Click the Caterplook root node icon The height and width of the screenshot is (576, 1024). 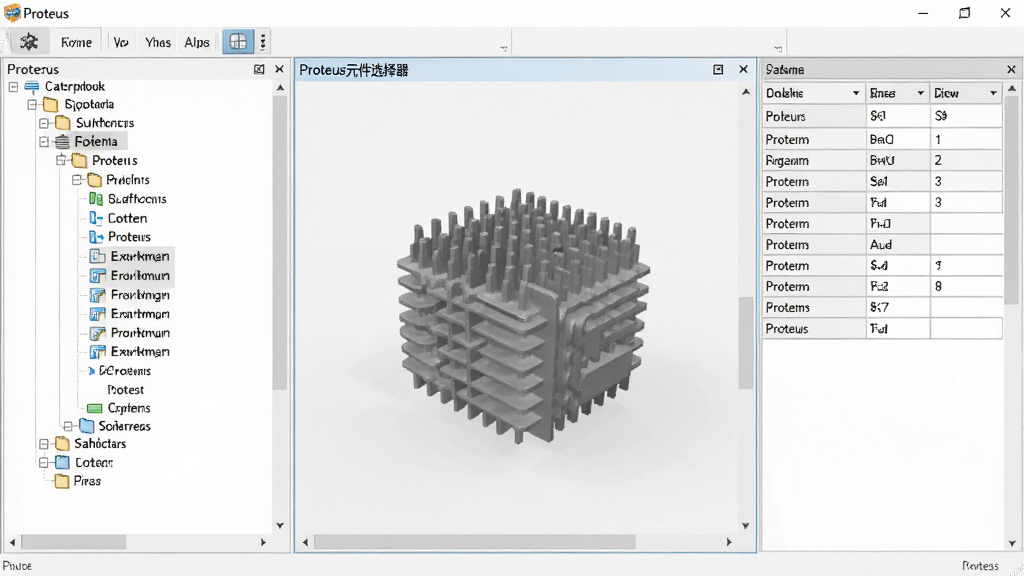(x=32, y=86)
